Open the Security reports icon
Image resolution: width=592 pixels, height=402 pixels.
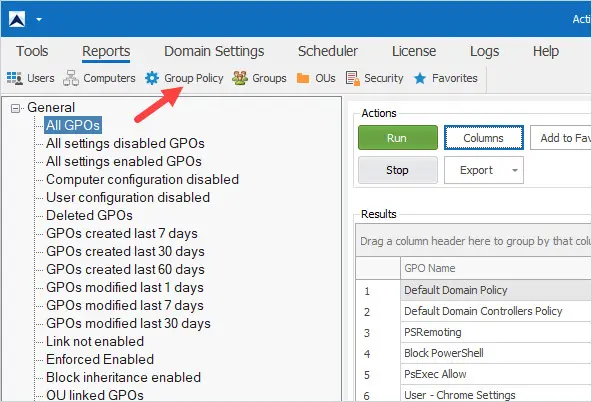tap(353, 78)
